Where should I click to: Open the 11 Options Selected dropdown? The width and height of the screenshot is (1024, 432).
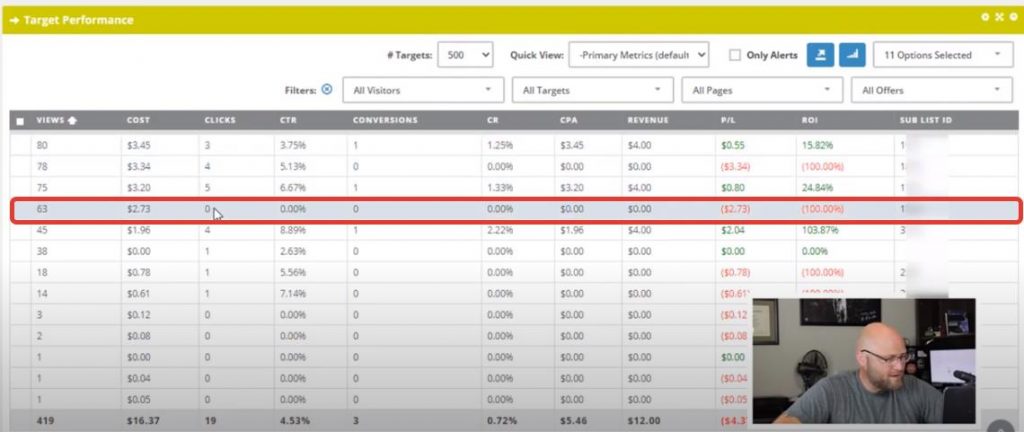[942, 55]
